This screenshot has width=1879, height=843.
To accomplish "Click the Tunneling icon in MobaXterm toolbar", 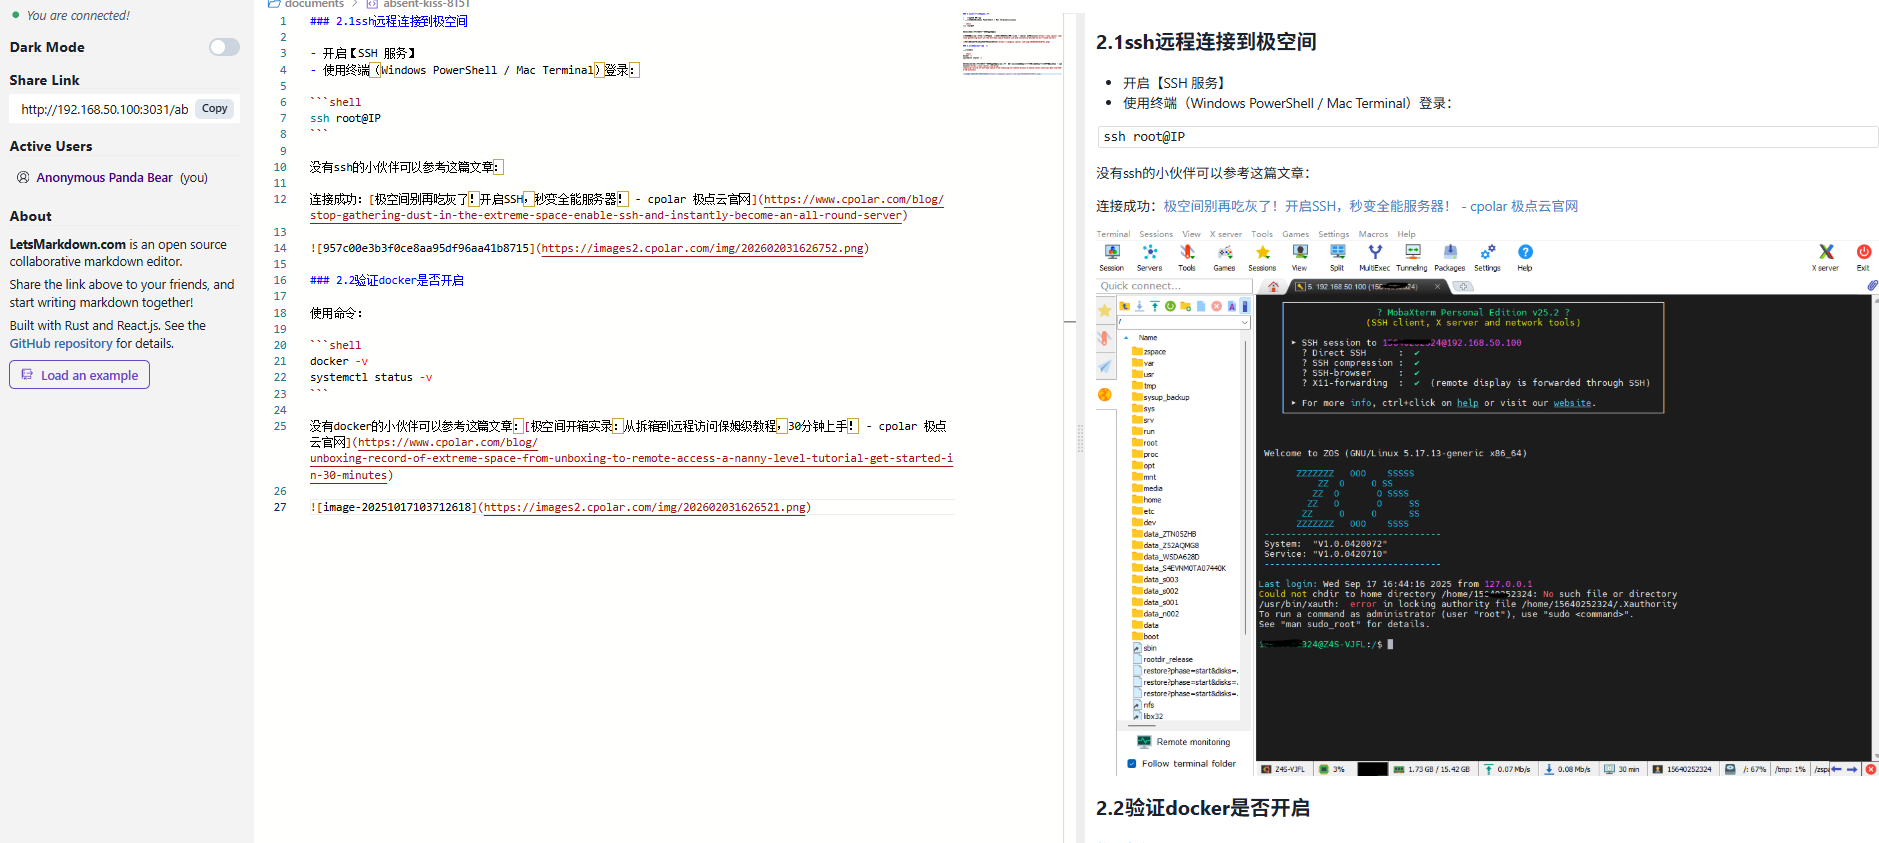I will (x=1412, y=257).
